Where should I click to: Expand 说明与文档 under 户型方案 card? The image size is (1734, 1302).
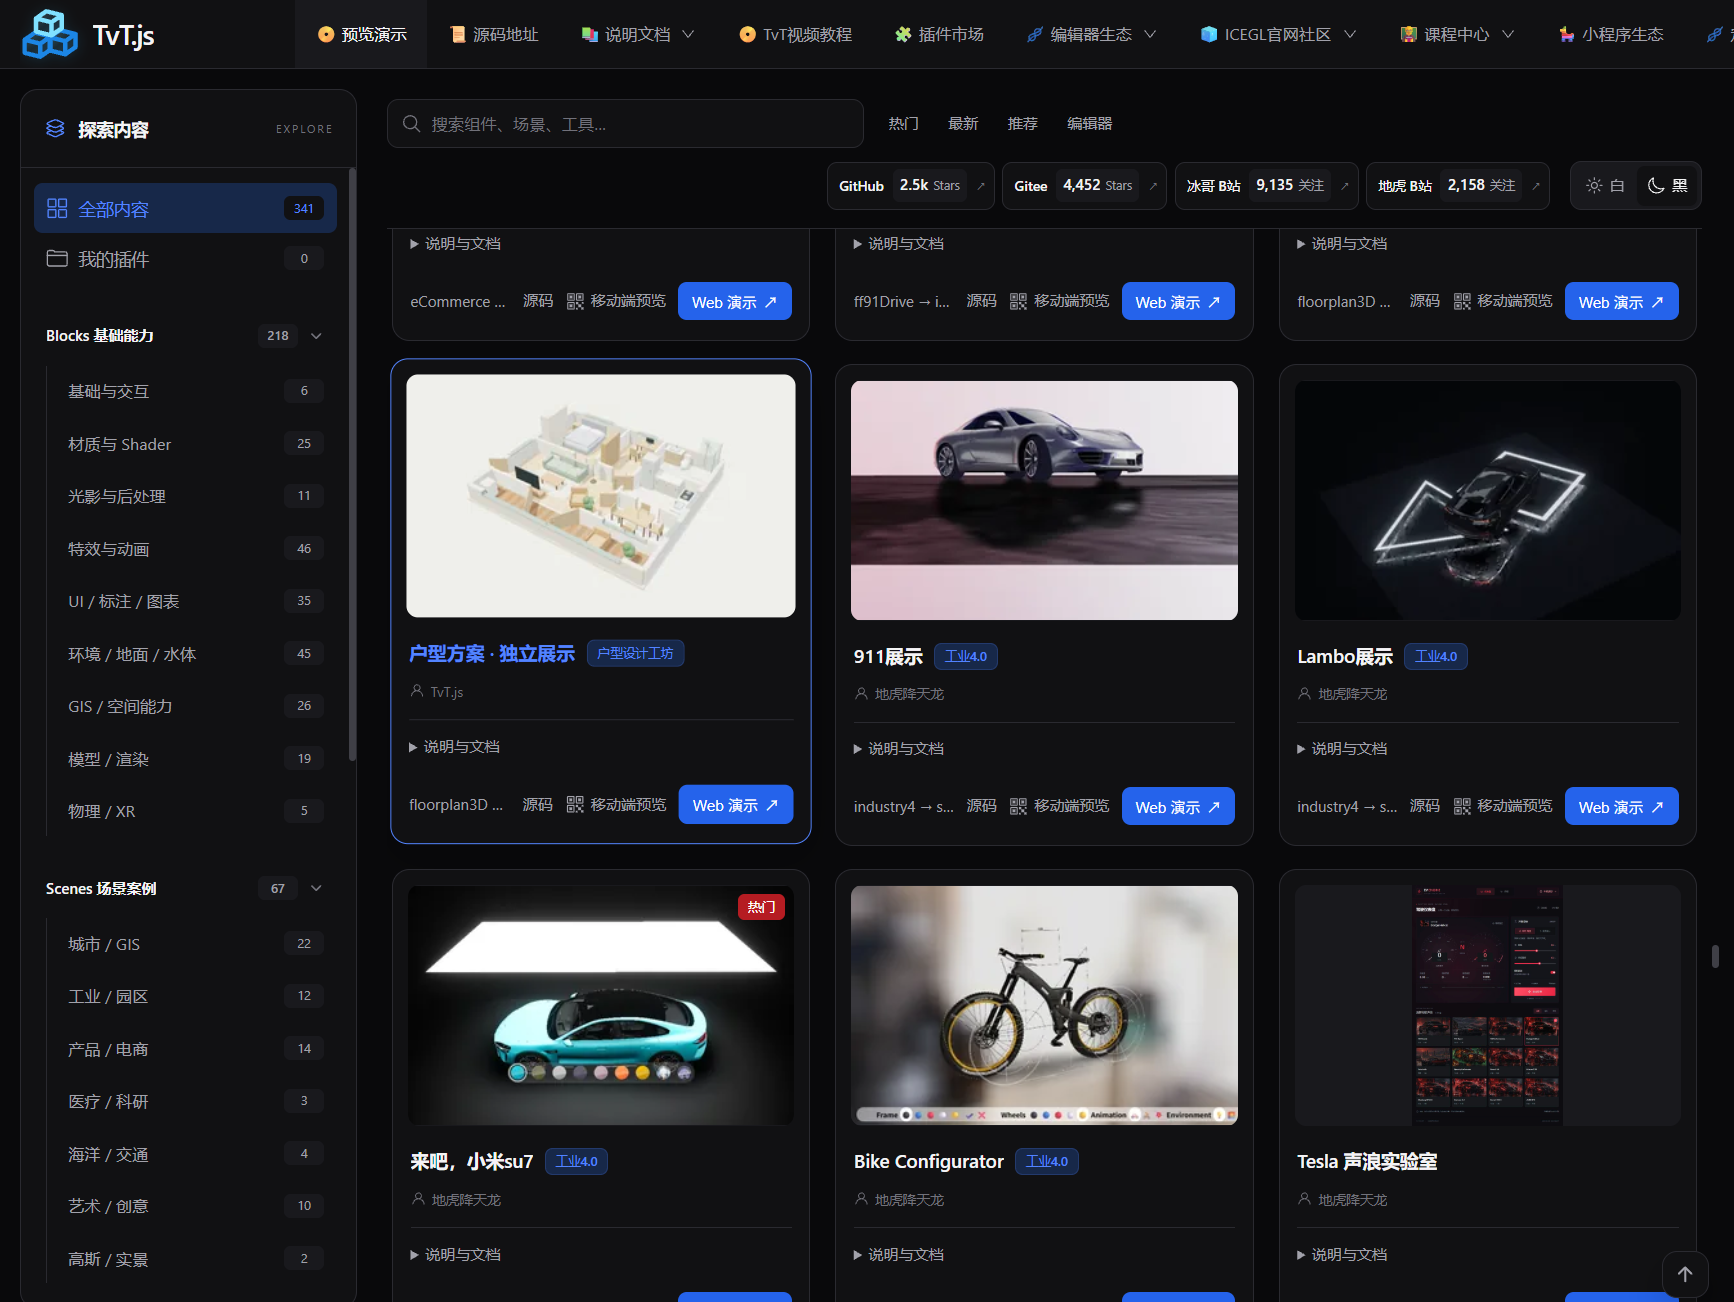click(x=454, y=747)
